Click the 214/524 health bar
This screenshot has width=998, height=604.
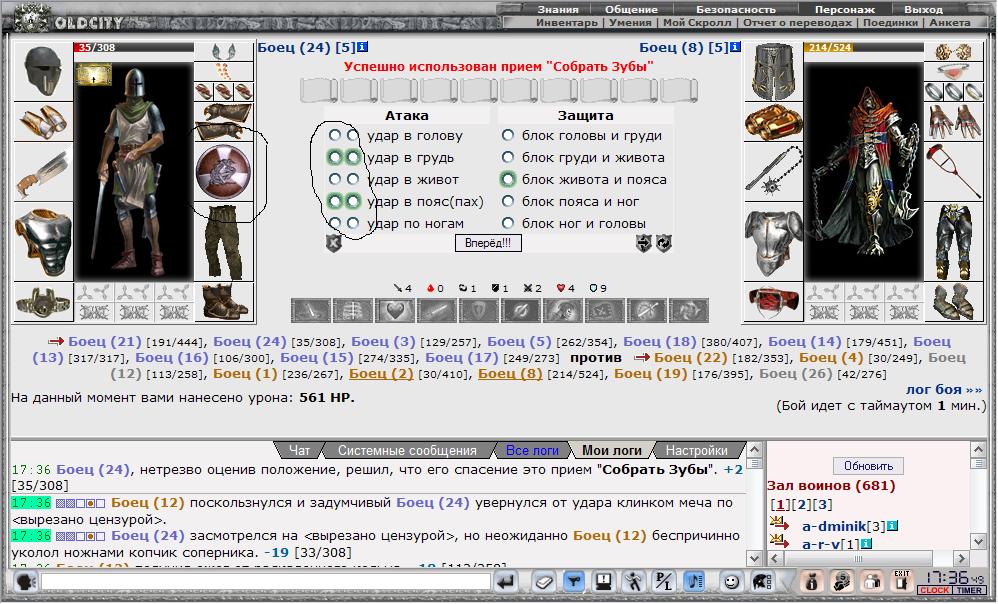coord(864,47)
